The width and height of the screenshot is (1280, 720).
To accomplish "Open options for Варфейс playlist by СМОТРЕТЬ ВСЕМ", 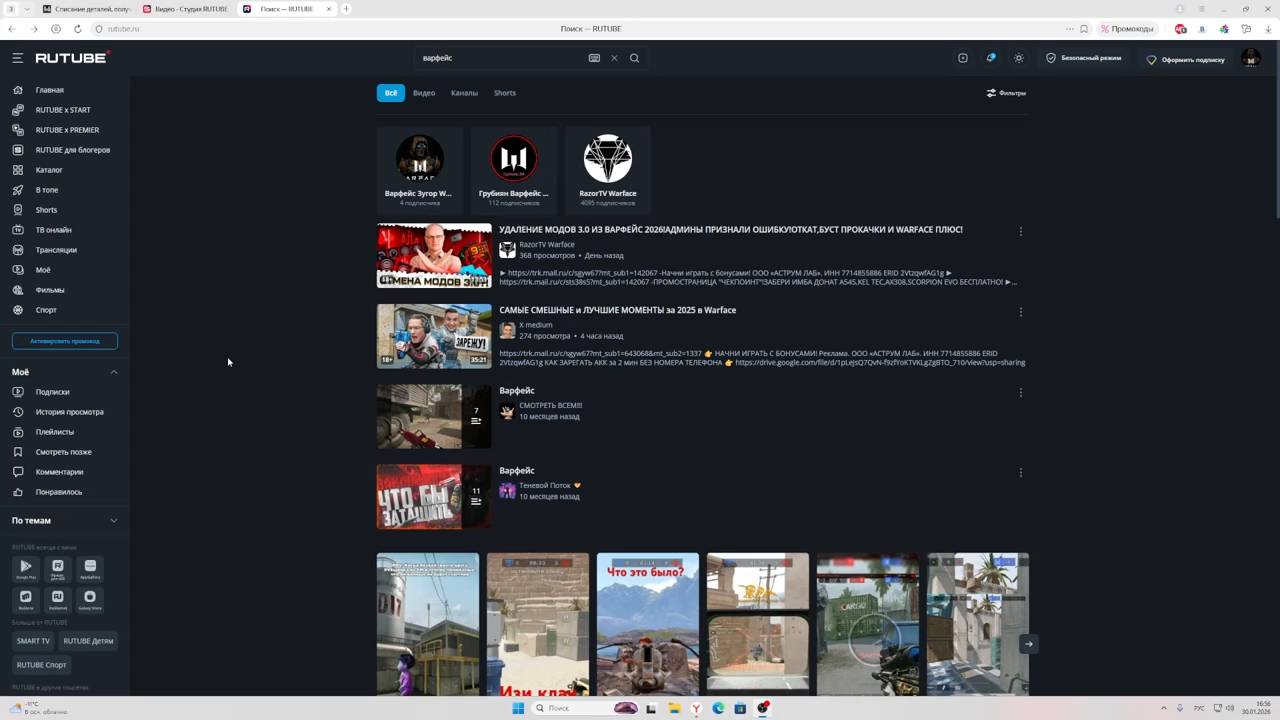I will tap(1020, 392).
